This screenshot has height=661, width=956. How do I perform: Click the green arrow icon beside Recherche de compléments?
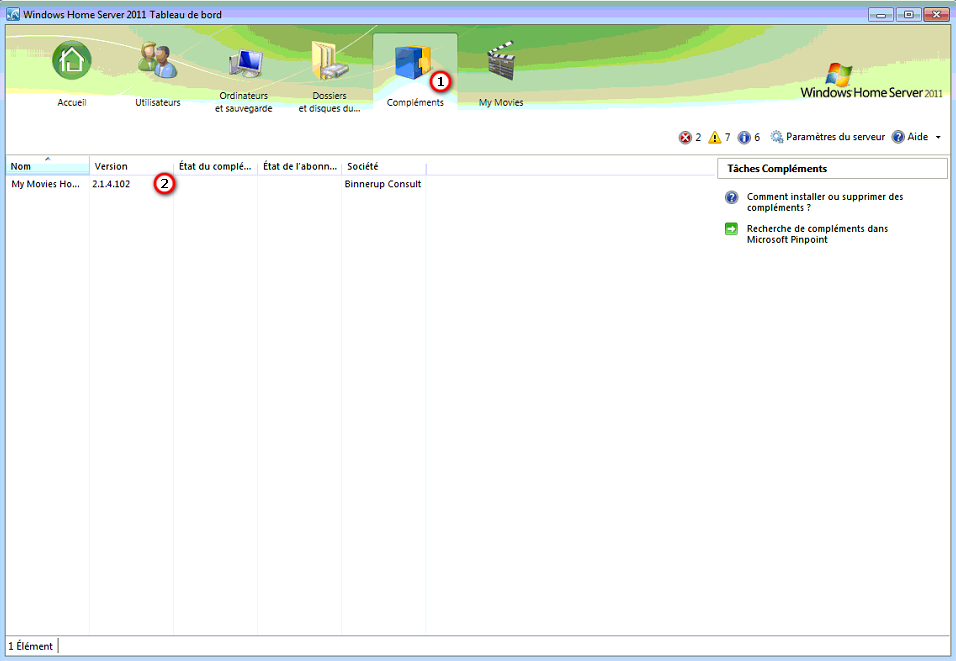[731, 229]
